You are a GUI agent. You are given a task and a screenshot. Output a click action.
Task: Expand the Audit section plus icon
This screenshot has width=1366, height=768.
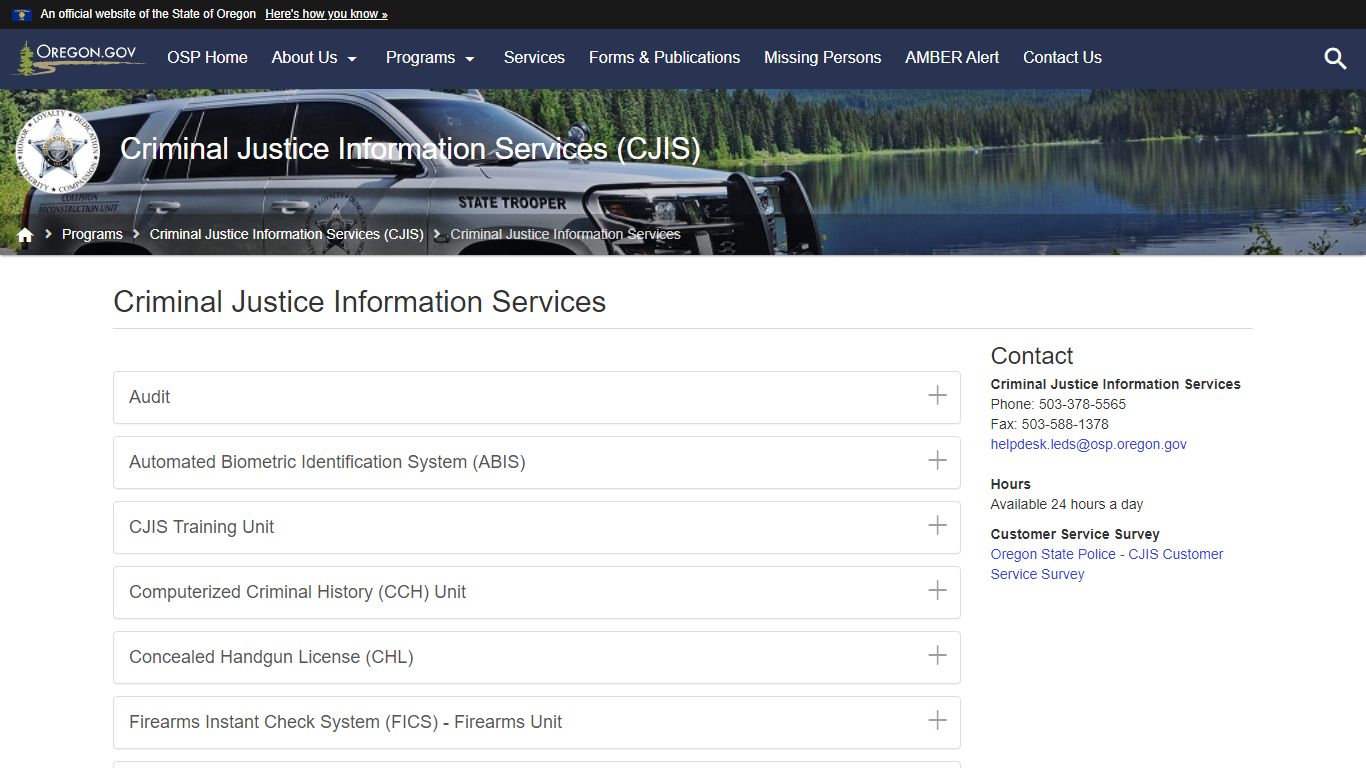pos(937,396)
